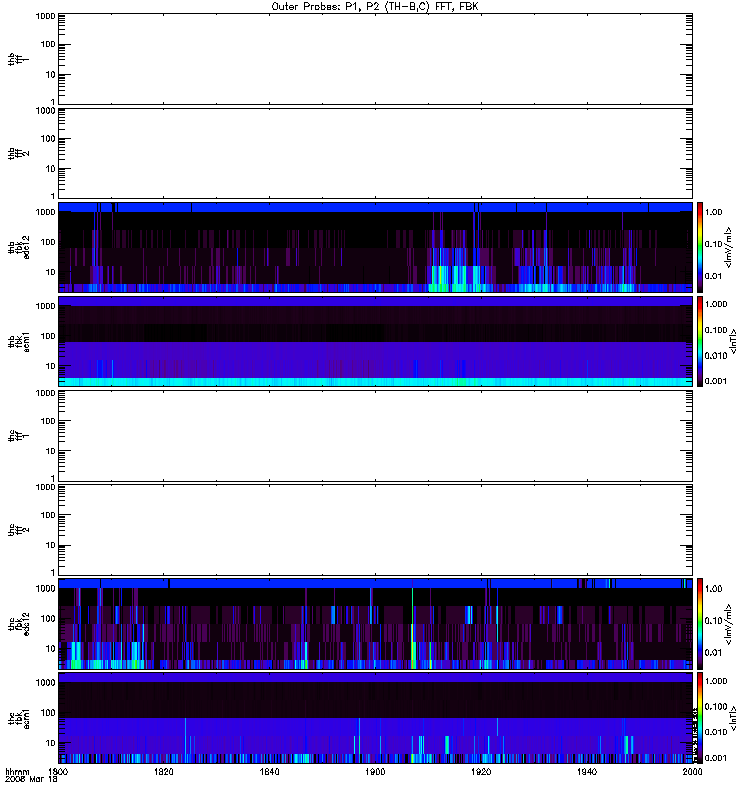The height and width of the screenshot is (800, 750).
Task: Click the 'thc fbk scm1' y-axis label
Action: [x=19, y=718]
